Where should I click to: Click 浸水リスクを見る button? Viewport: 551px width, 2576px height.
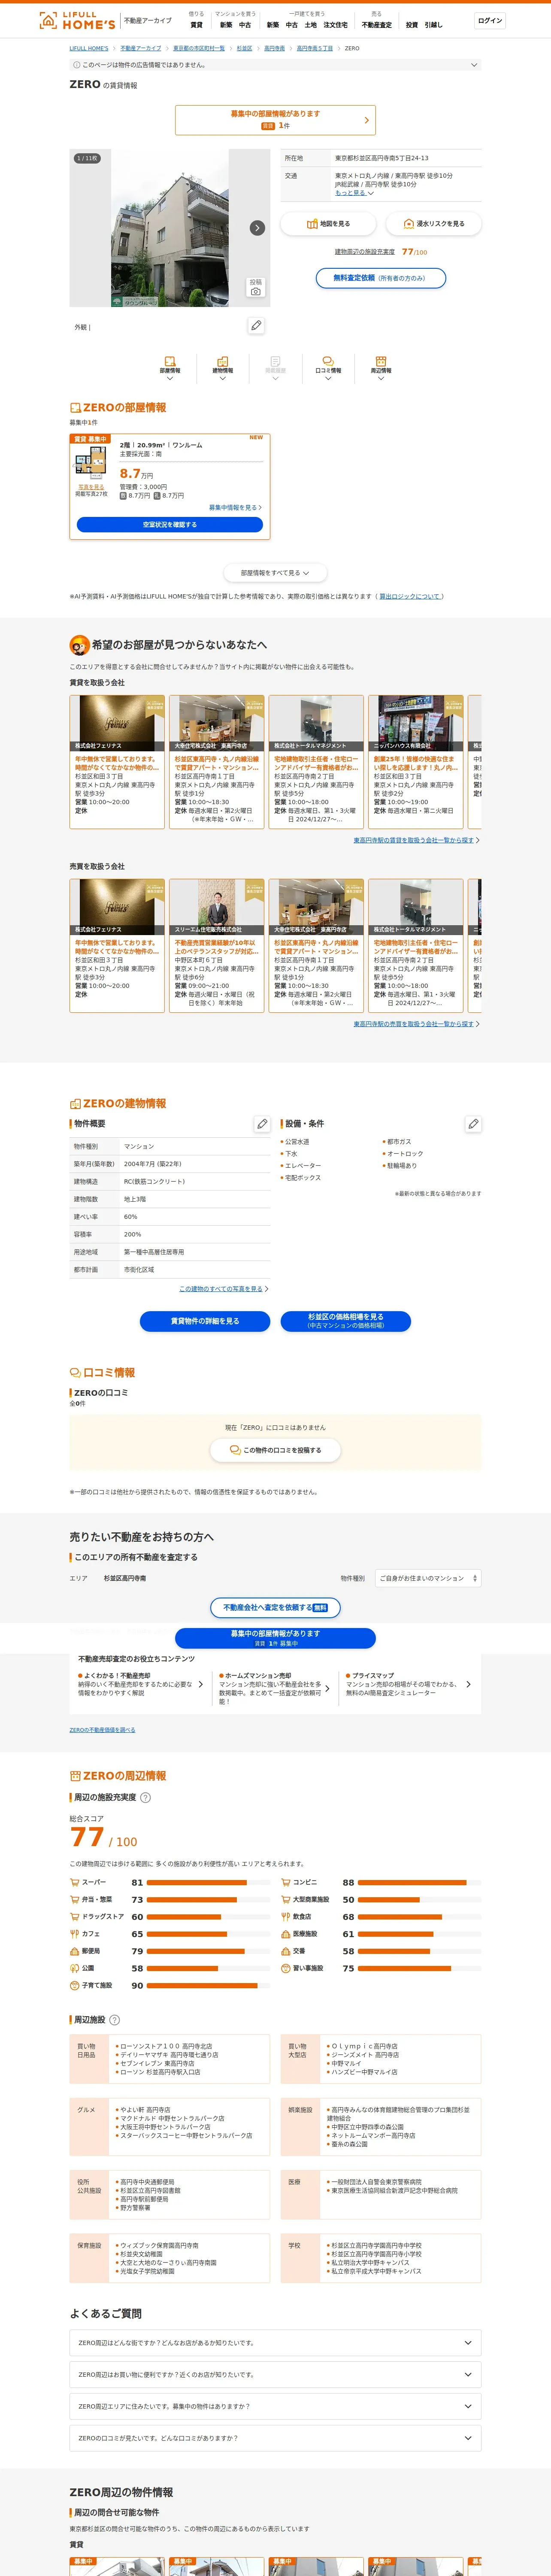coord(433,224)
